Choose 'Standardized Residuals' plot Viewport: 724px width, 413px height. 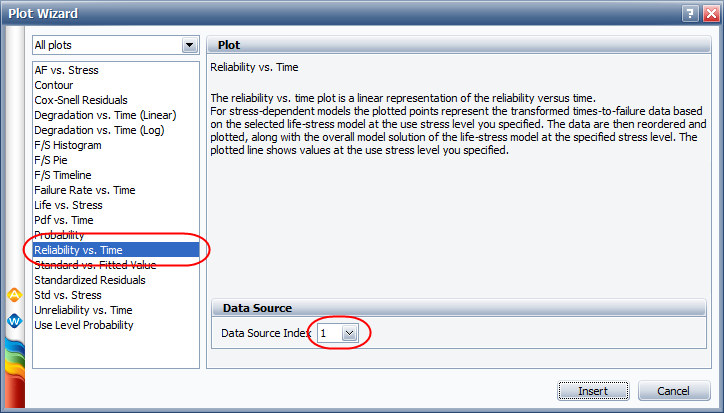click(x=90, y=280)
